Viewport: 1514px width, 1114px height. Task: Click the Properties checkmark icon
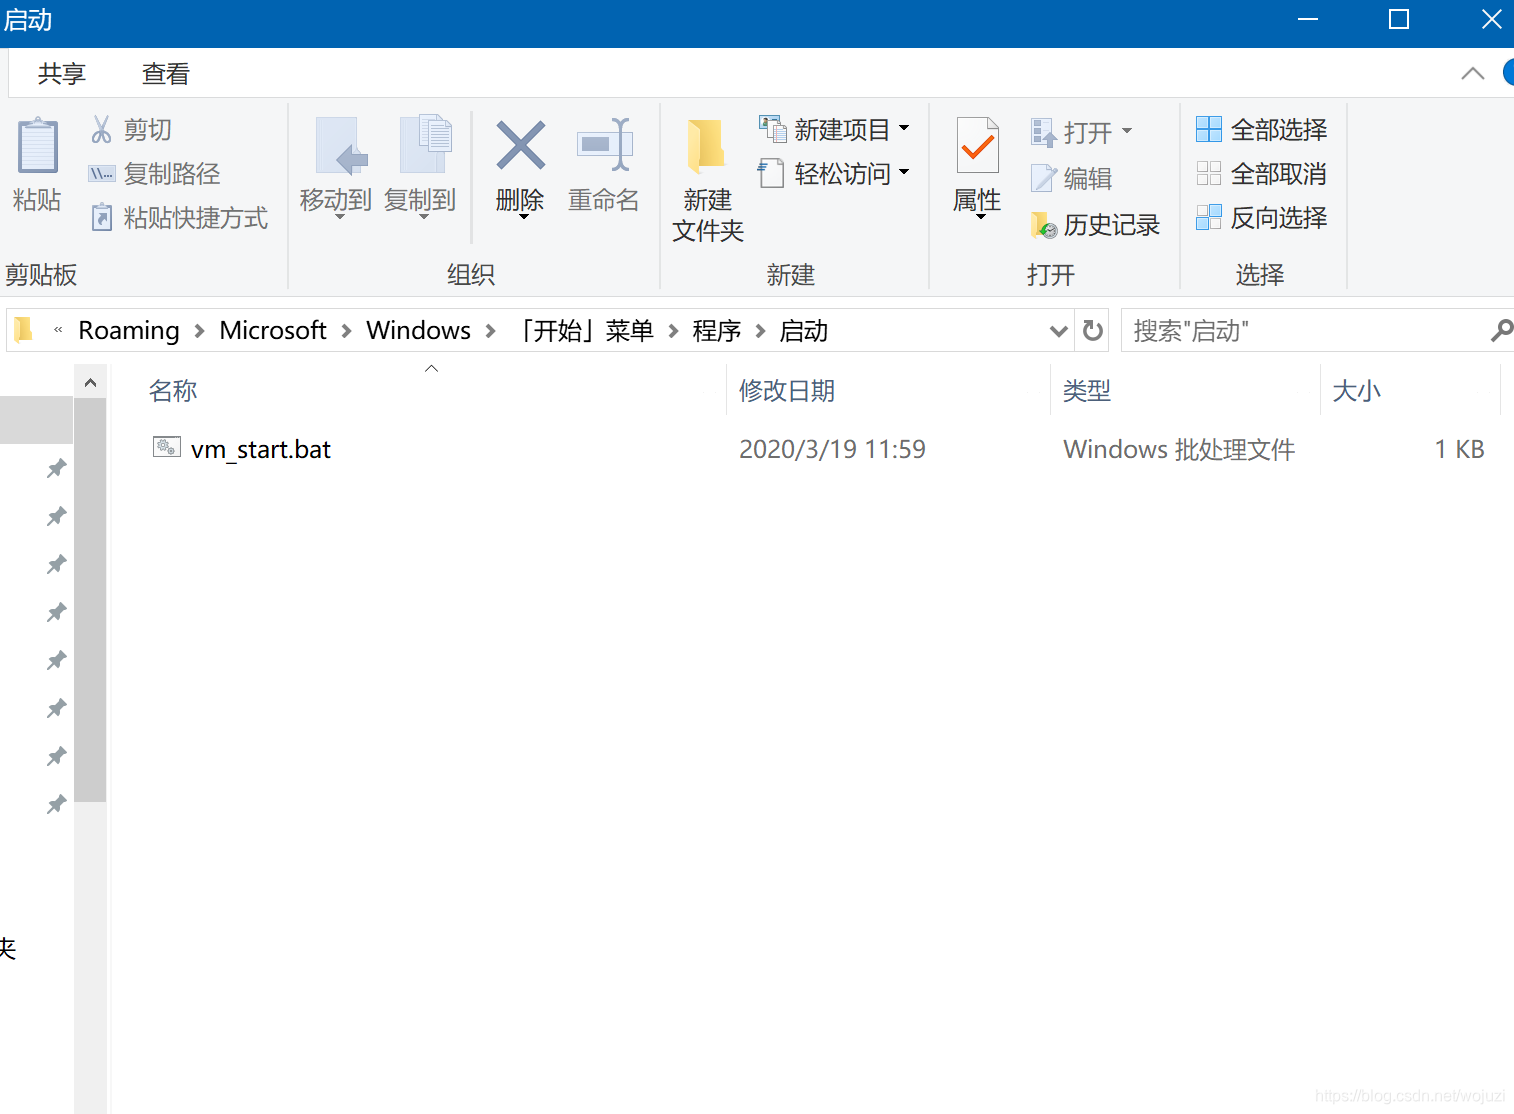pos(978,146)
